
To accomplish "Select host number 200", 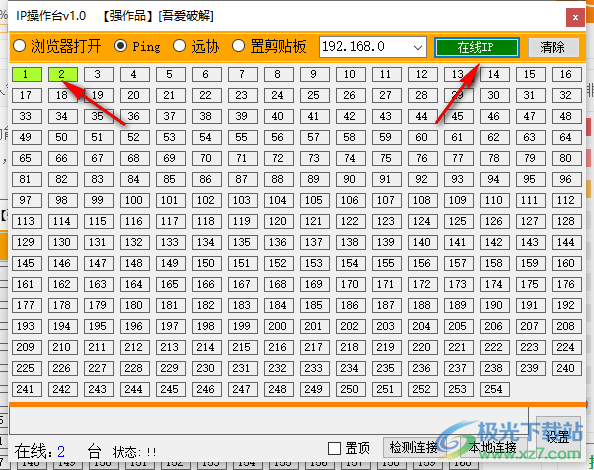I will [x=278, y=326].
